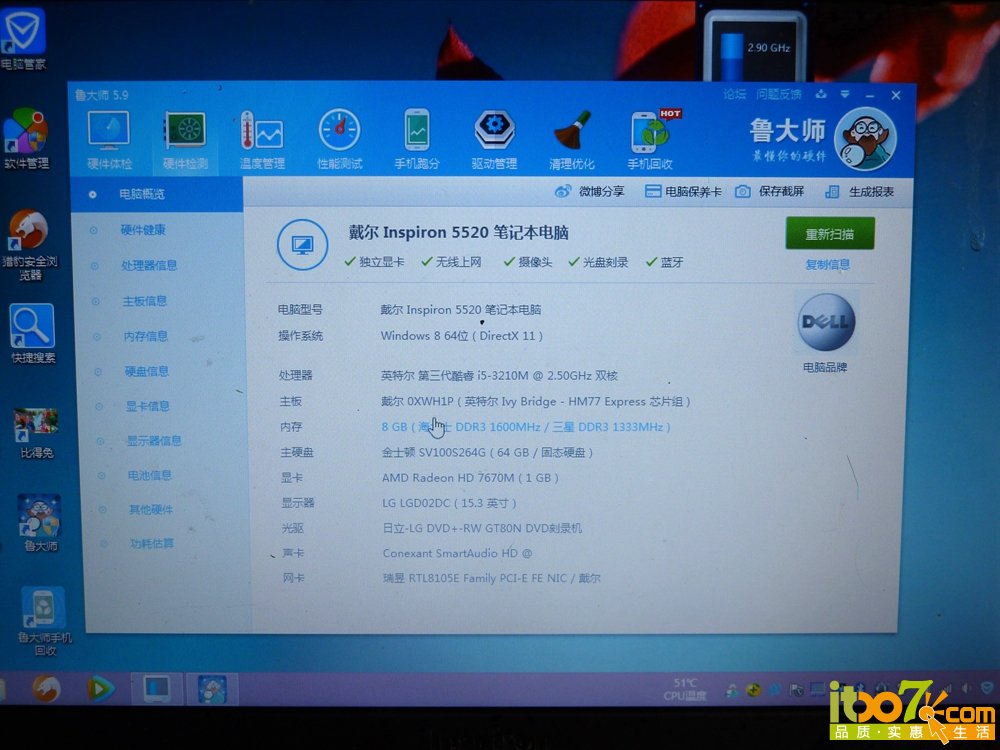Click the Windows 8 64位 operating system value

(x=462, y=335)
